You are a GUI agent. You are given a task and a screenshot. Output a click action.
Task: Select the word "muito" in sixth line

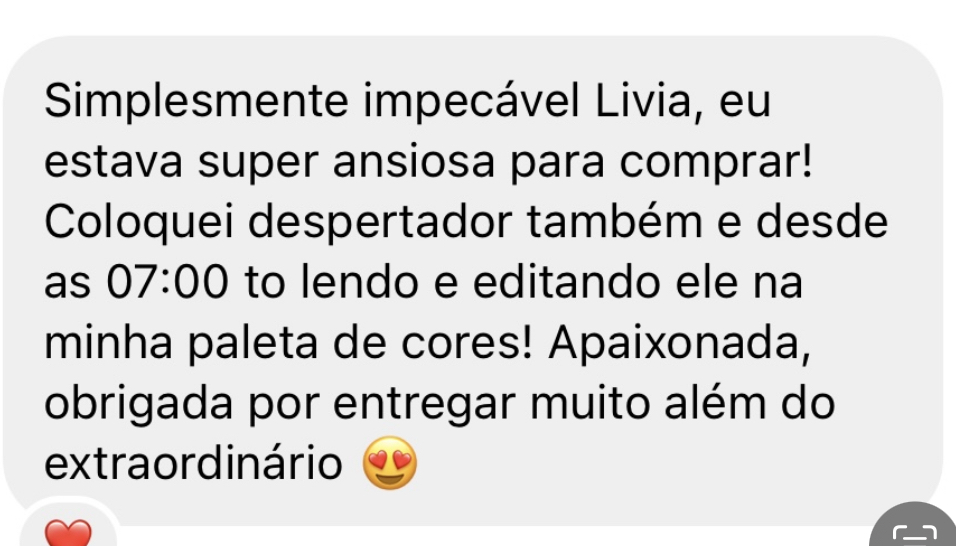coord(590,403)
